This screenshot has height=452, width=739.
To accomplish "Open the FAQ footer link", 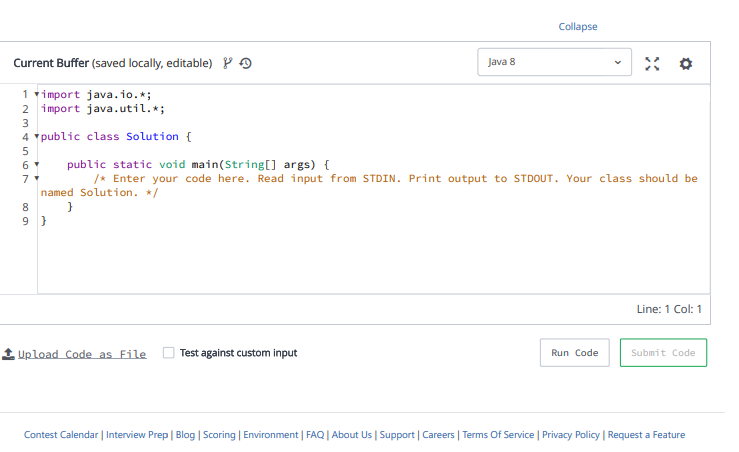I will [x=315, y=435].
